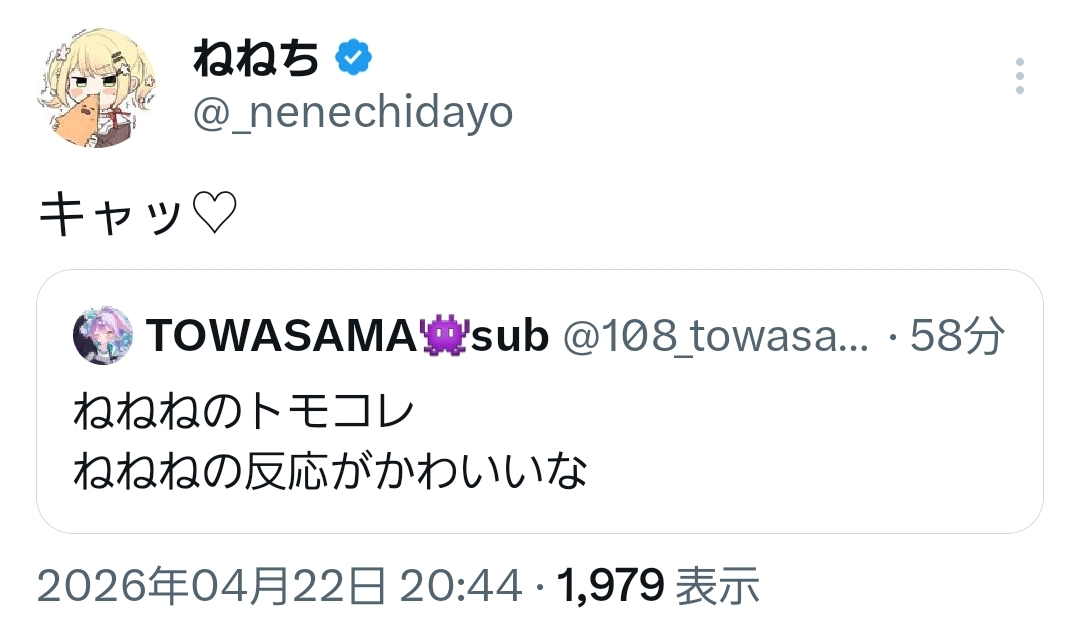This screenshot has width=1080, height=631.
Task: Click ねねち's profile avatar
Action: tap(97, 89)
